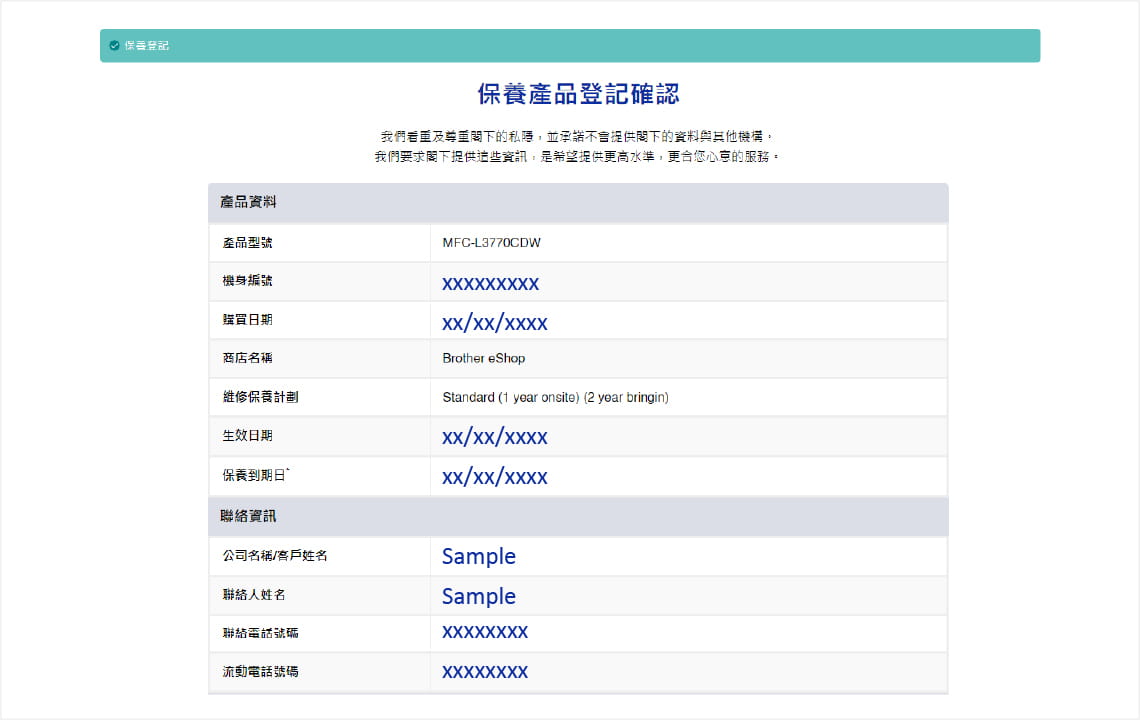Select the 聯絡資訊 section header
The image size is (1140, 720).
tap(248, 516)
